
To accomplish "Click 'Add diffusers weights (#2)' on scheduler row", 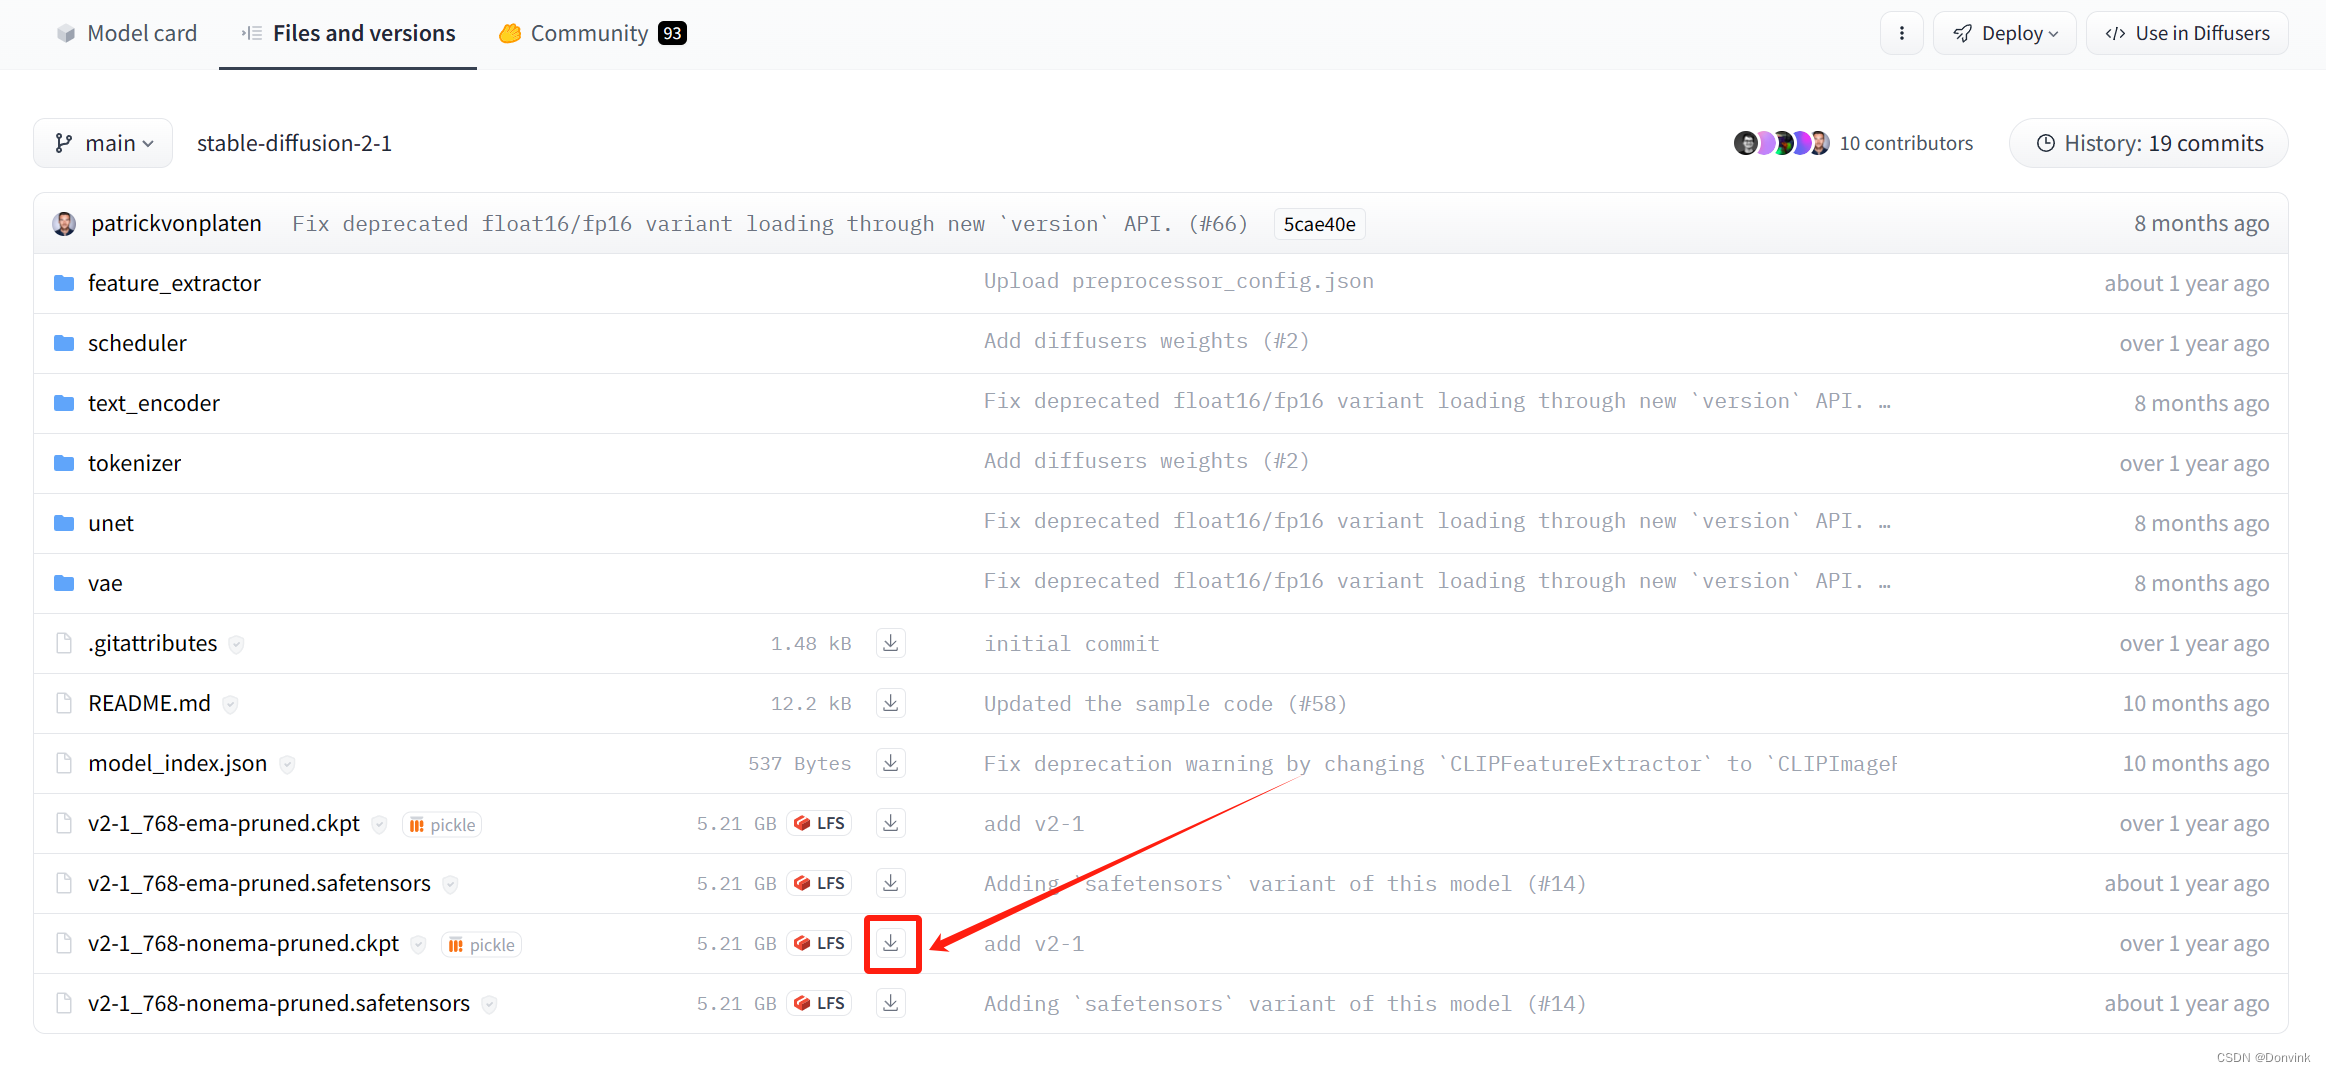I will click(x=1147, y=341).
